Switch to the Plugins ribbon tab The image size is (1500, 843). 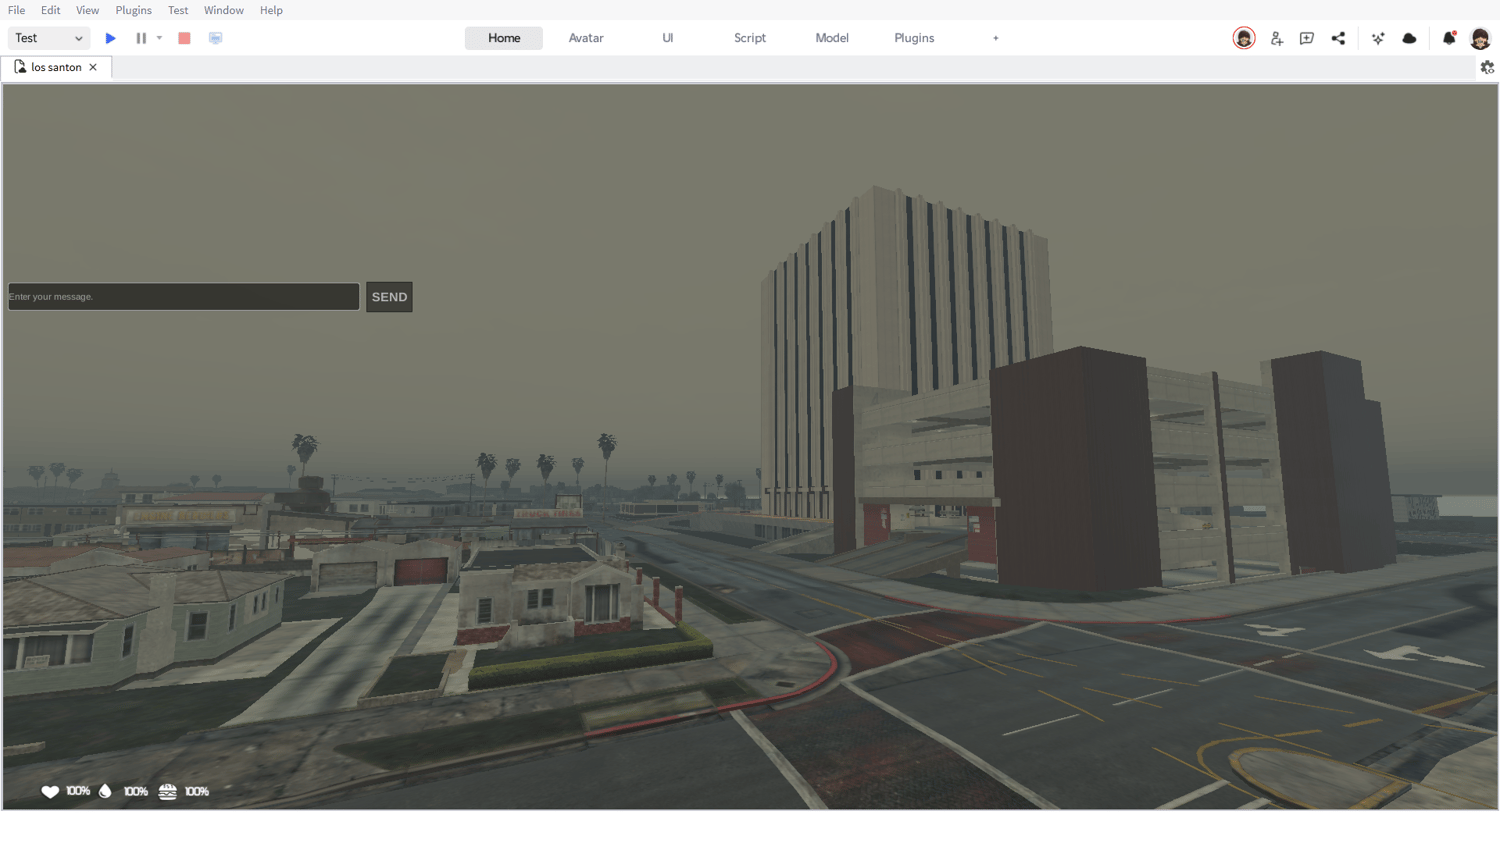(x=914, y=38)
